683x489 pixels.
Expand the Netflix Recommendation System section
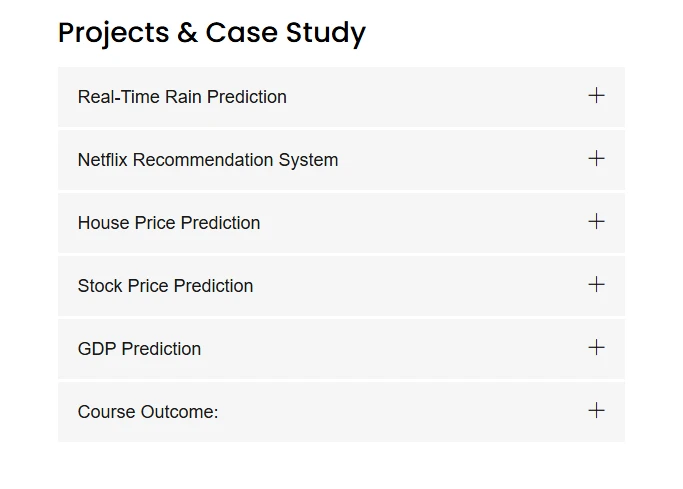(341, 160)
